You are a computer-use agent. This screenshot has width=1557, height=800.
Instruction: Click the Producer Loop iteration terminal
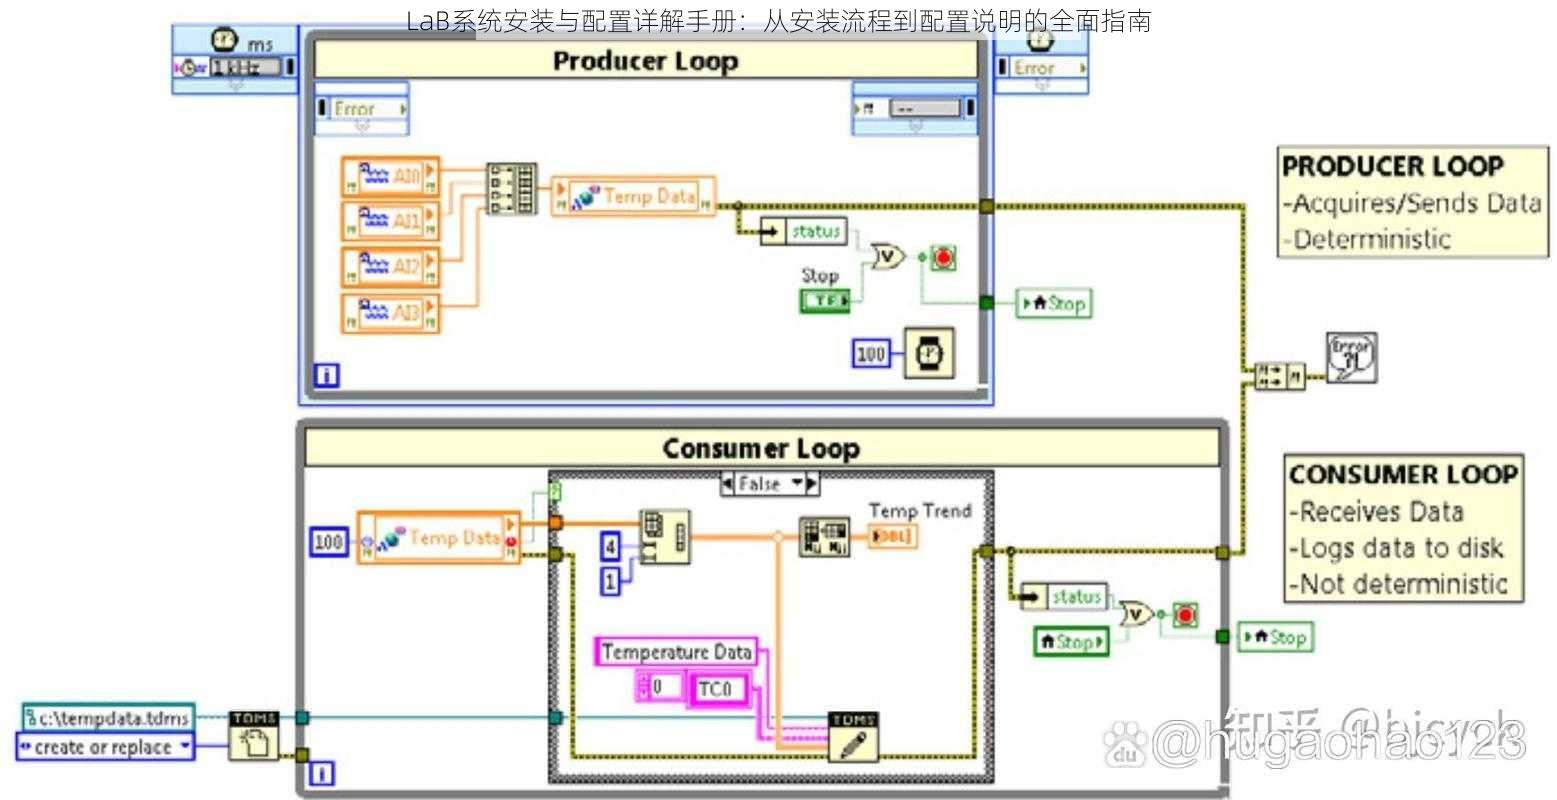(326, 375)
